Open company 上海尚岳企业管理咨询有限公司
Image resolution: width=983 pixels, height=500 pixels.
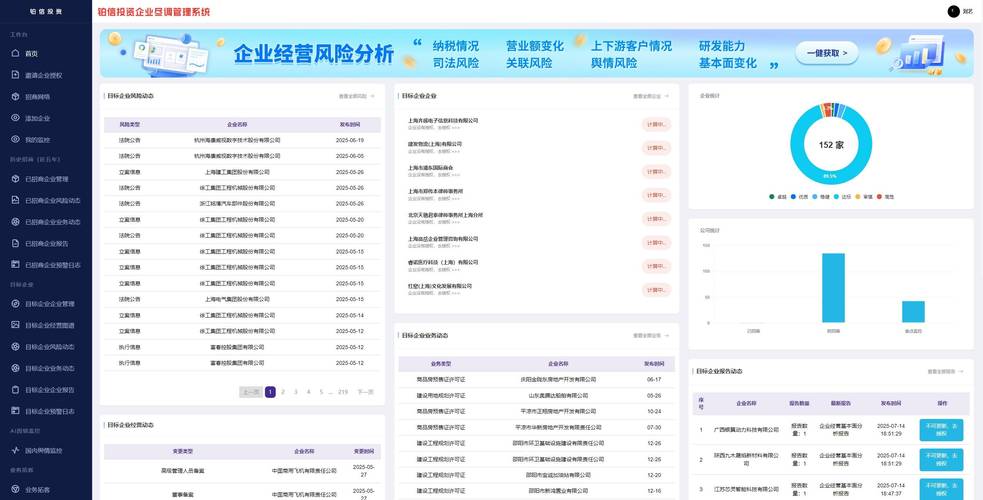pos(443,239)
